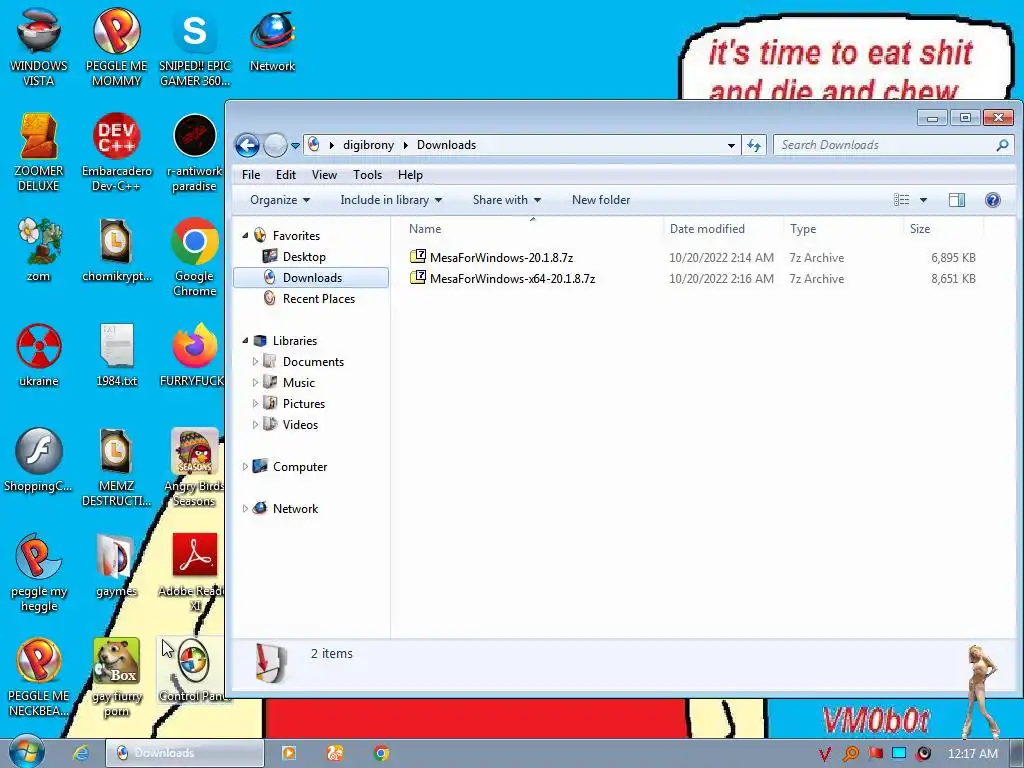Open the Tools menu
The image size is (1024, 768).
tap(367, 175)
